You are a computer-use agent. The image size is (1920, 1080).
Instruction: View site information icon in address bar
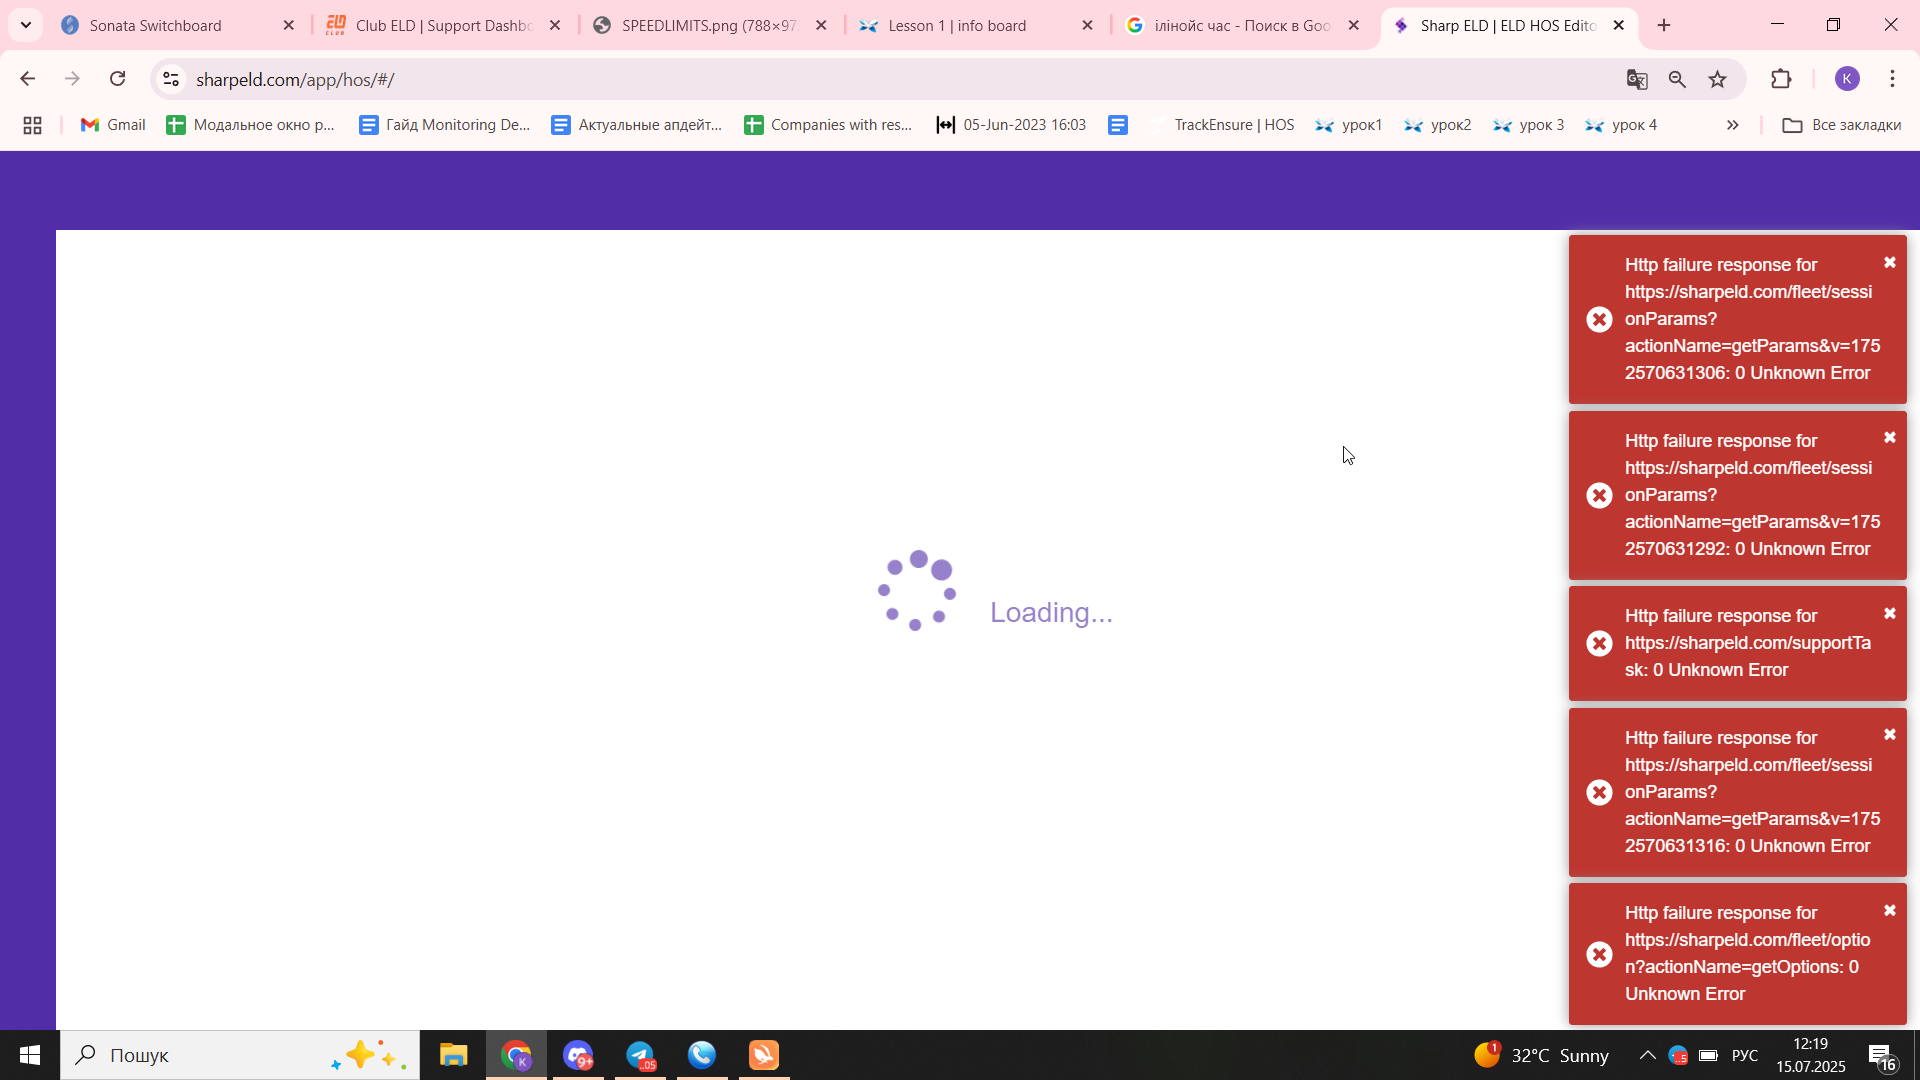click(171, 79)
